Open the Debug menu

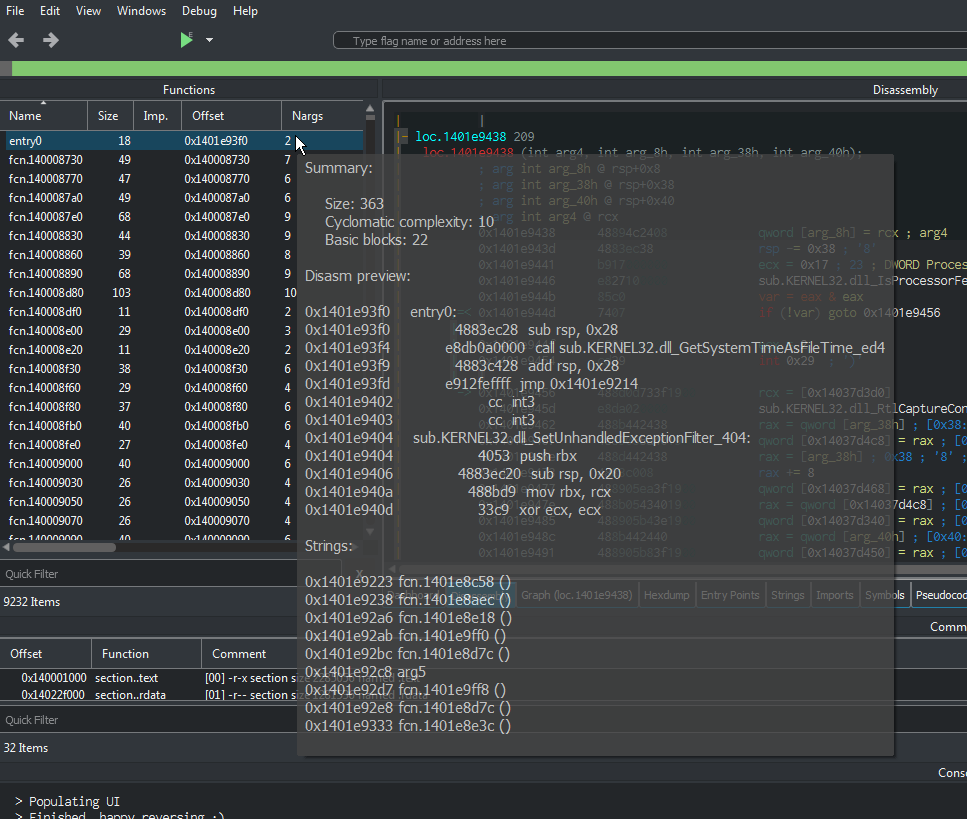click(x=199, y=11)
